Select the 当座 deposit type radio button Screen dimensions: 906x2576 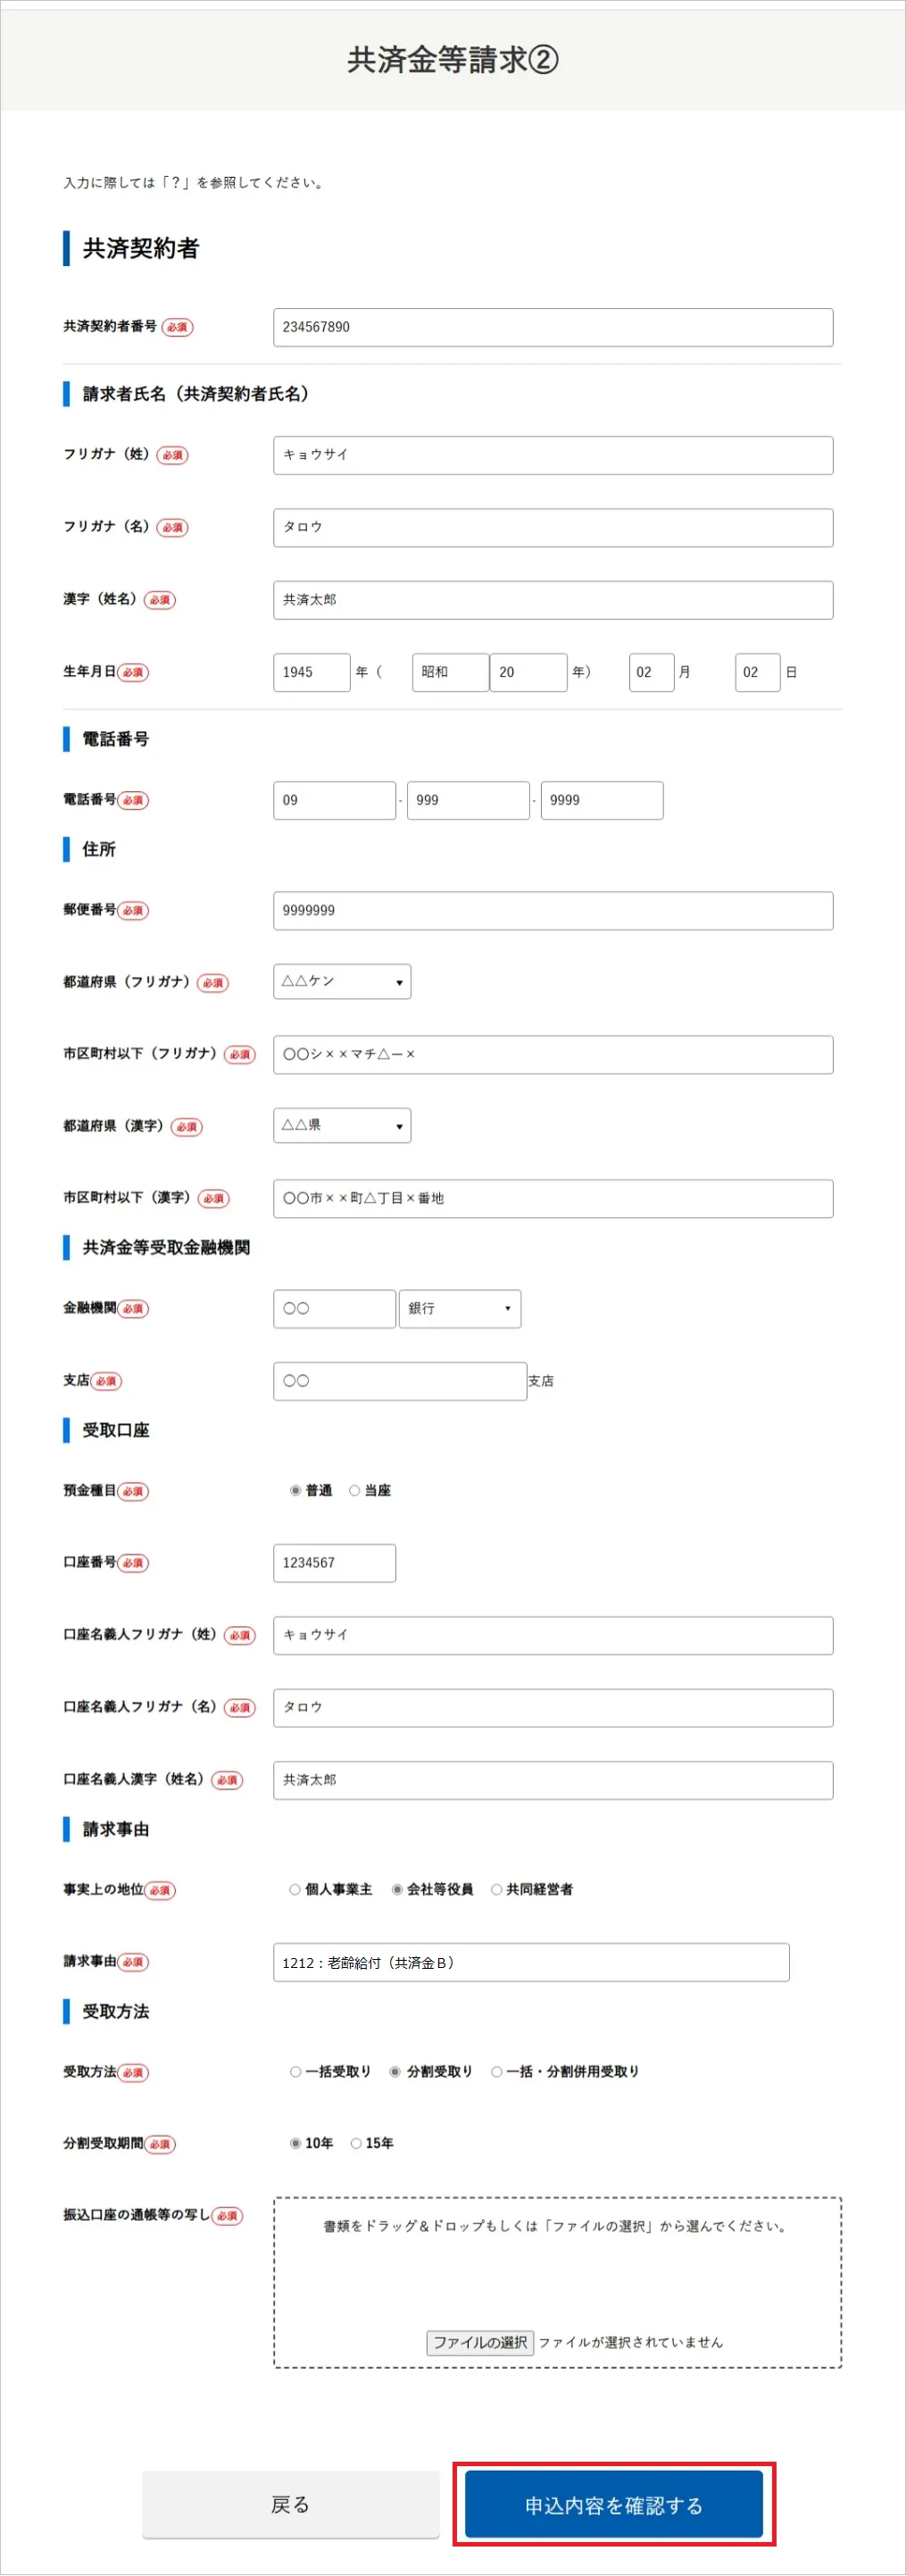click(354, 1490)
